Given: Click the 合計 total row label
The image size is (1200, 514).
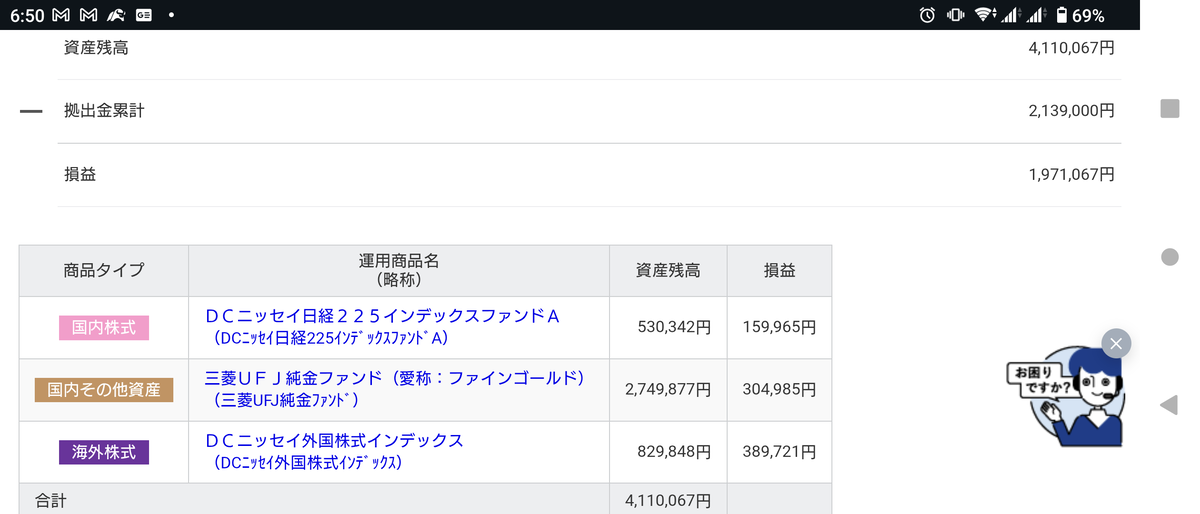Looking at the screenshot, I should click(x=50, y=500).
